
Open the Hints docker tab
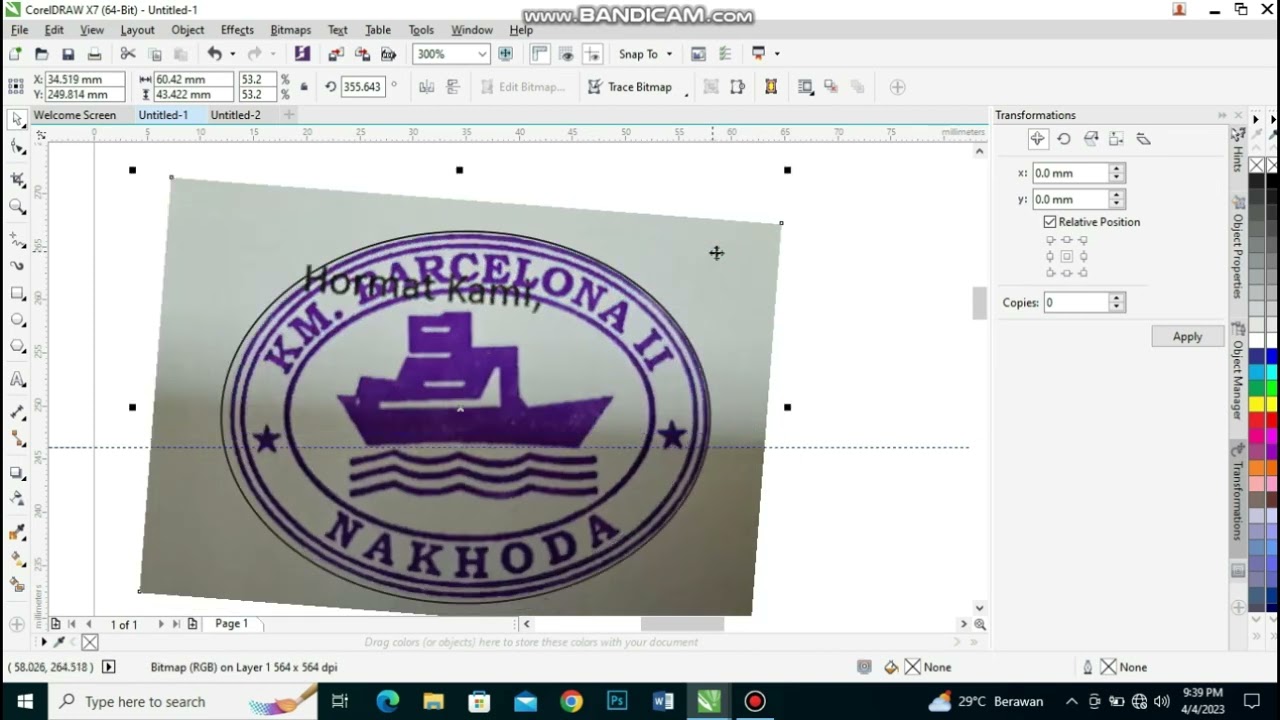(x=1238, y=152)
